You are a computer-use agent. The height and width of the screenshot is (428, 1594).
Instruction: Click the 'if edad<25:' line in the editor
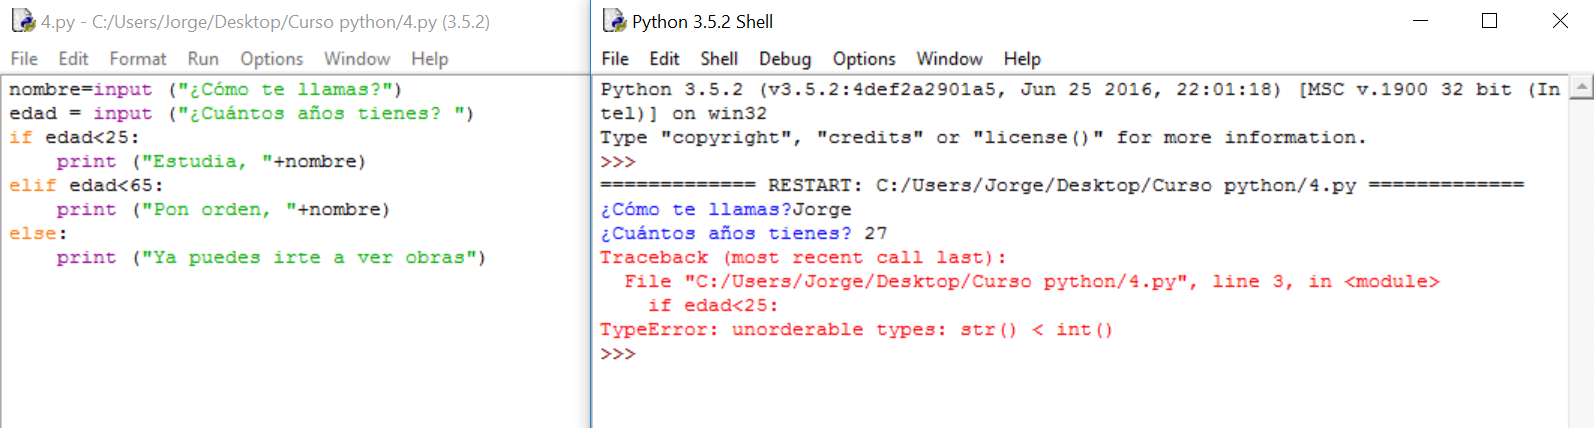[x=75, y=138]
